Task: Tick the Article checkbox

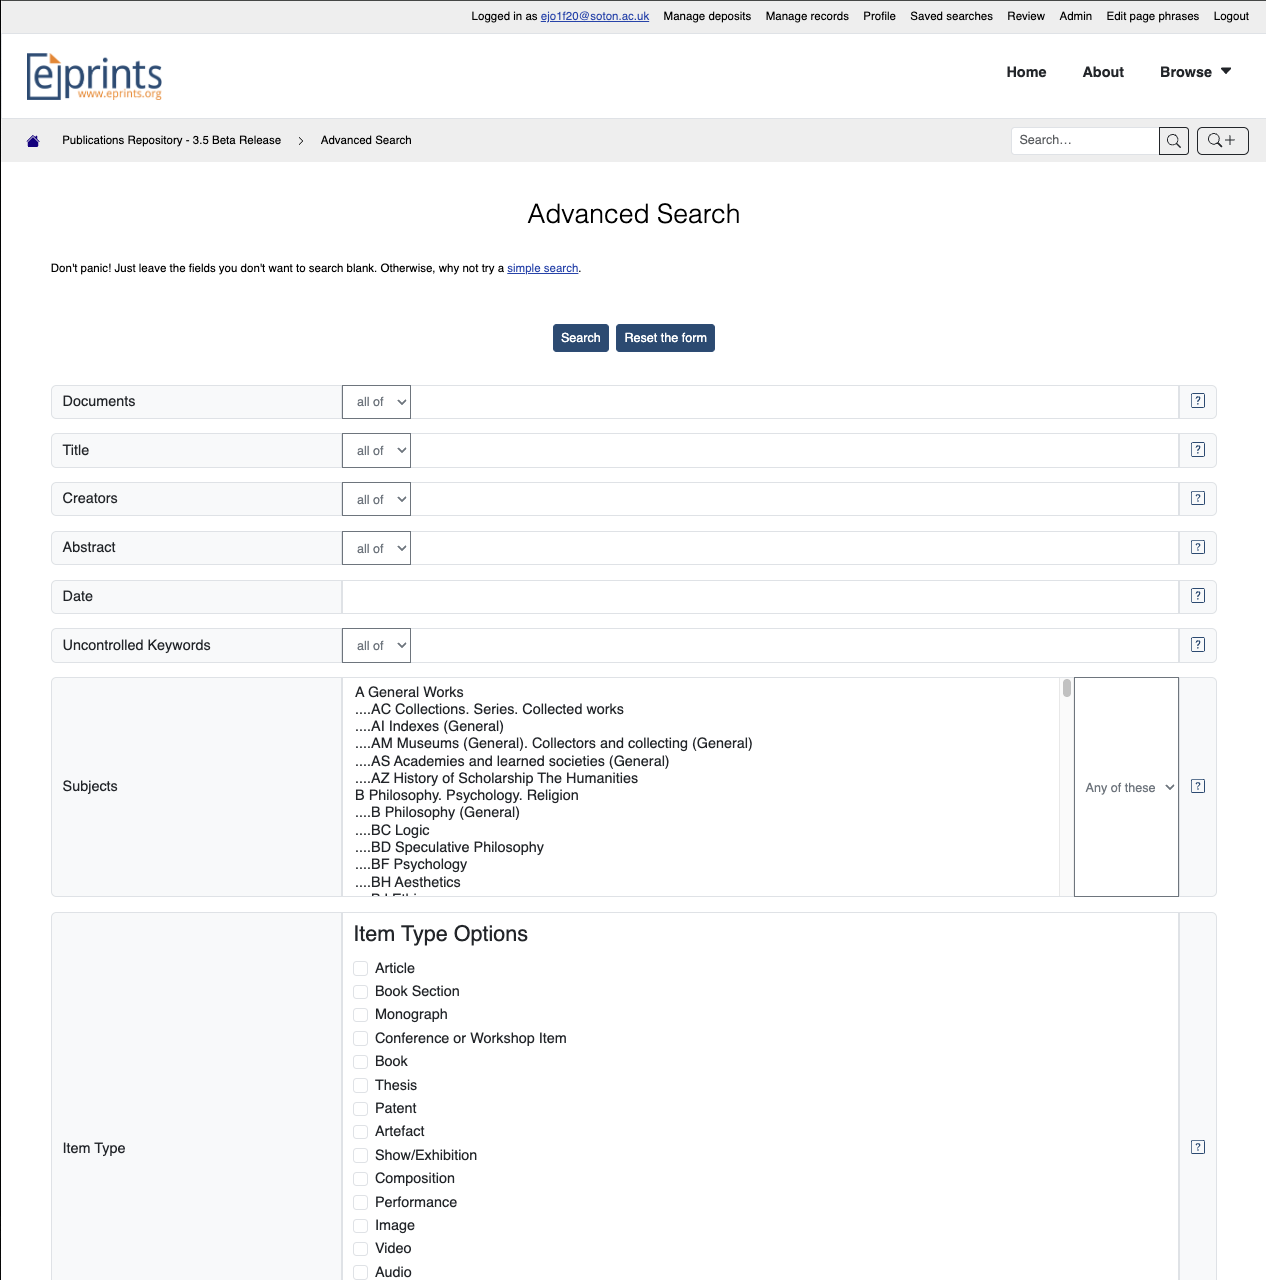Action: pos(361,968)
